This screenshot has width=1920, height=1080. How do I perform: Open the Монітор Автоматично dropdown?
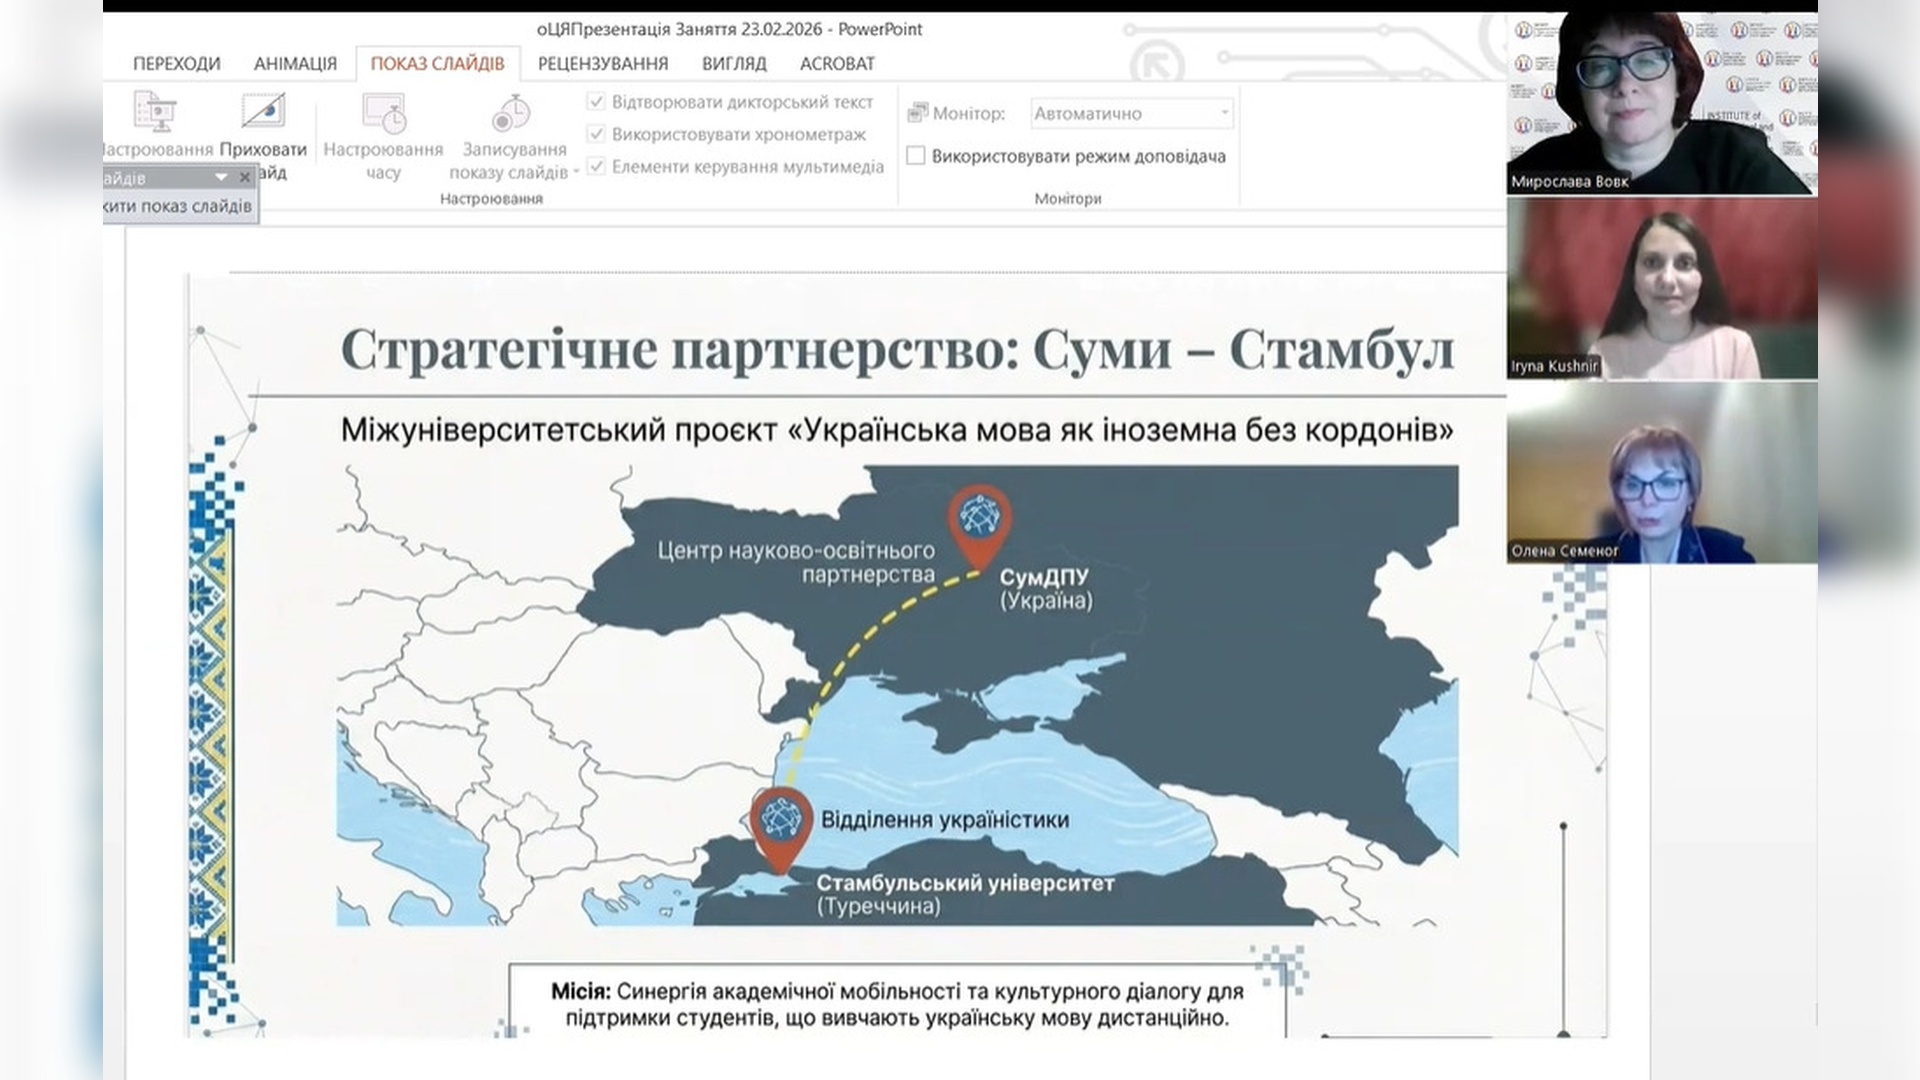tap(1224, 113)
